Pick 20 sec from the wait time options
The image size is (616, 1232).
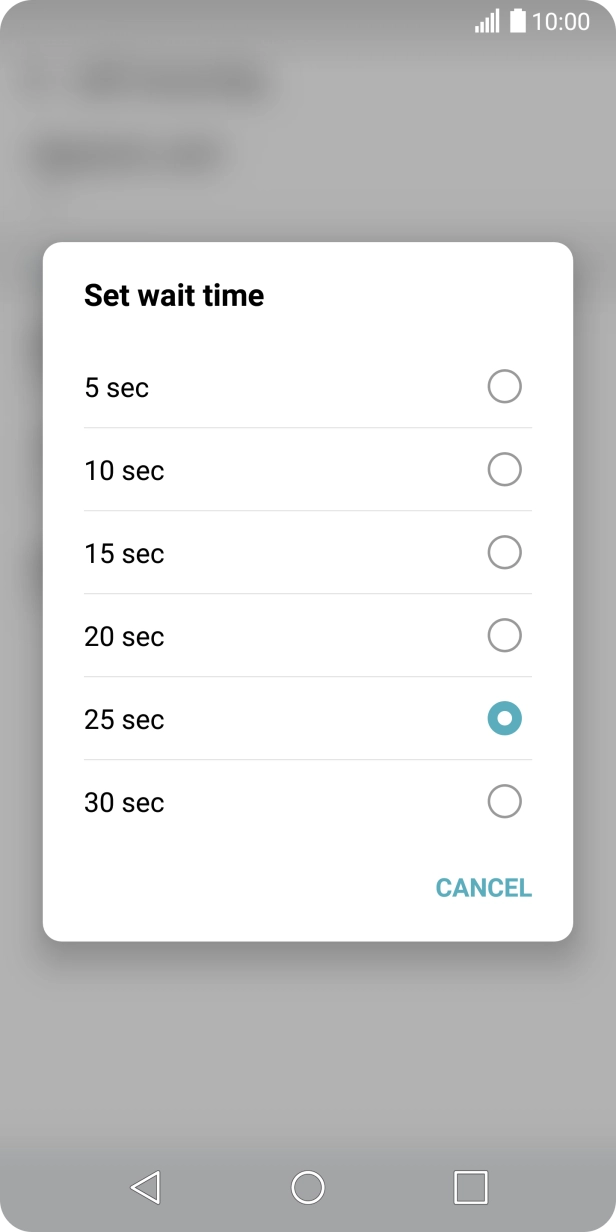[x=504, y=635]
